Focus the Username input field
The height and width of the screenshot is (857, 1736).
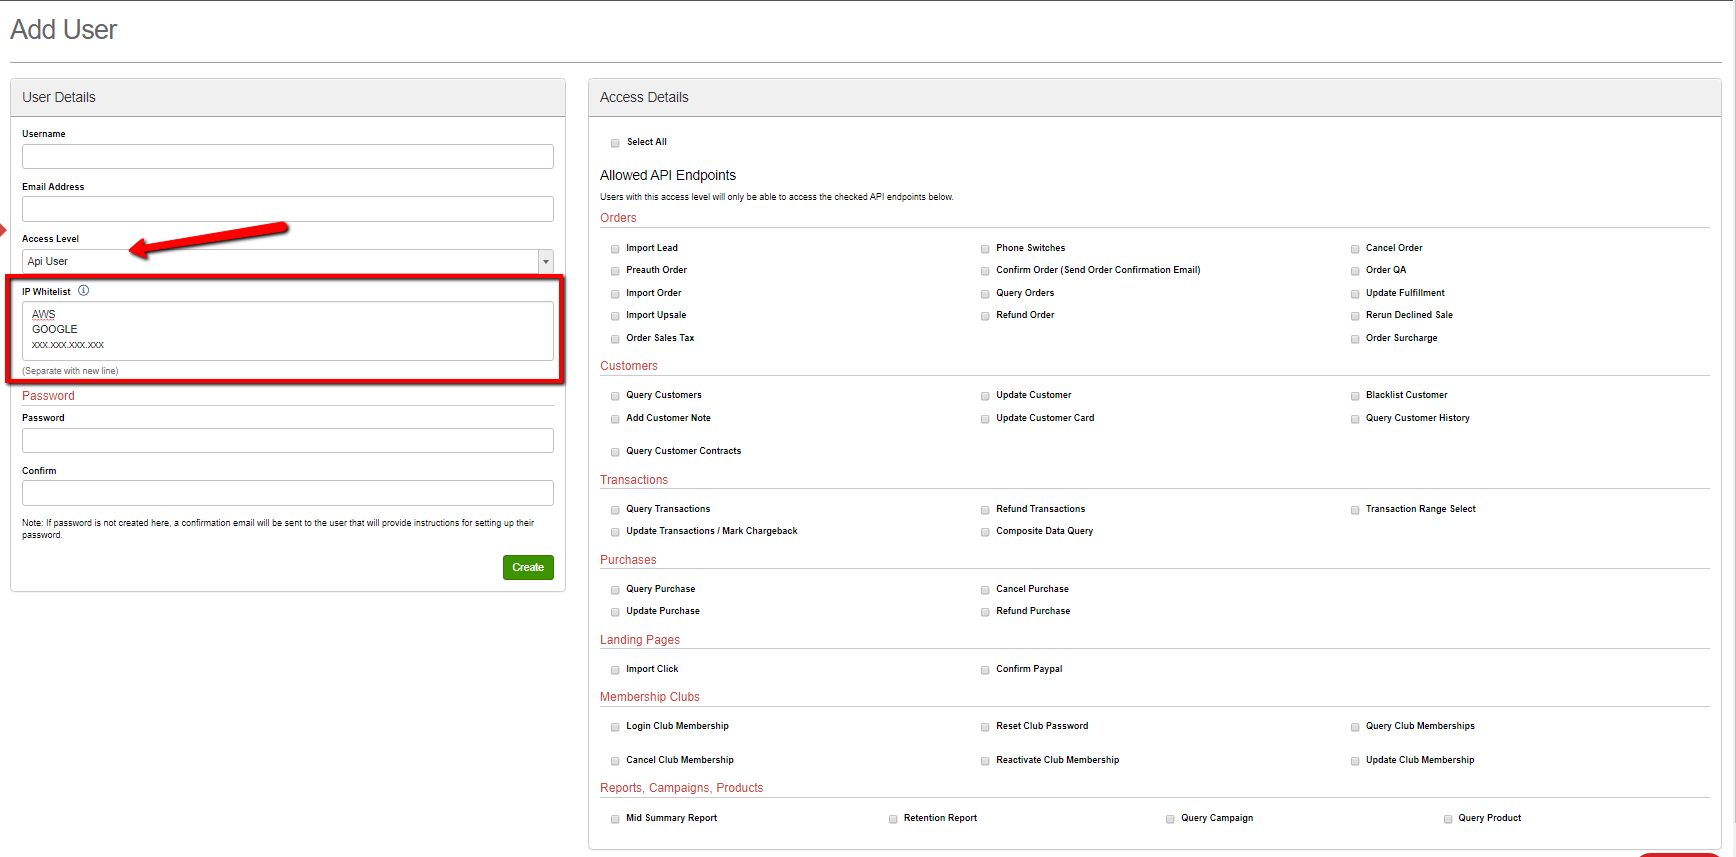pyautogui.click(x=287, y=156)
